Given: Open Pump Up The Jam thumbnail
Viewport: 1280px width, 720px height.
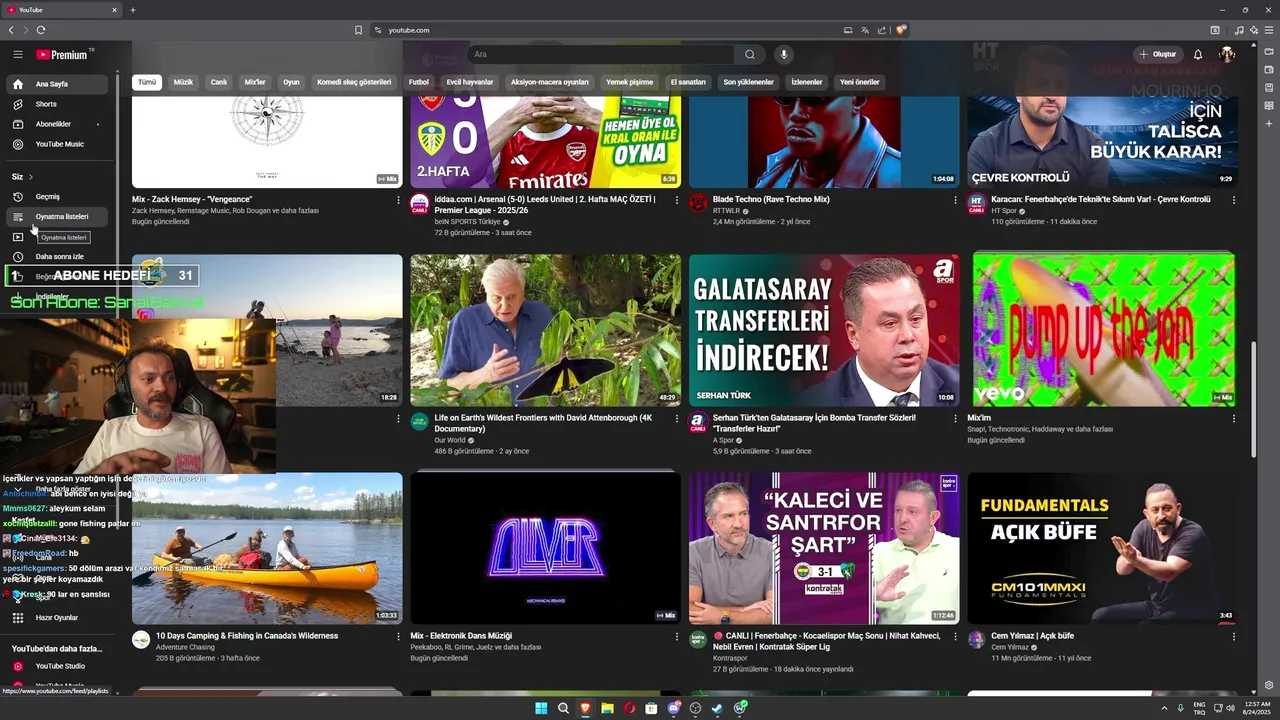Looking at the screenshot, I should click(1102, 330).
